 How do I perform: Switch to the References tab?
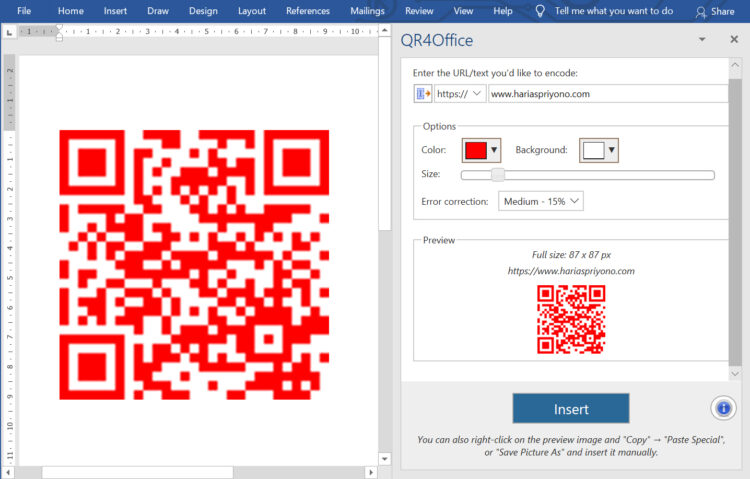(308, 11)
